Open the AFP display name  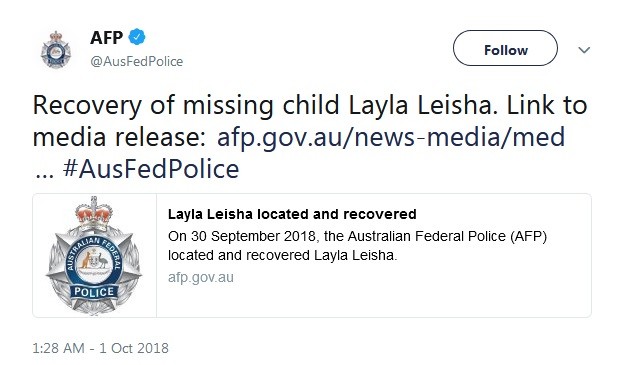[107, 38]
